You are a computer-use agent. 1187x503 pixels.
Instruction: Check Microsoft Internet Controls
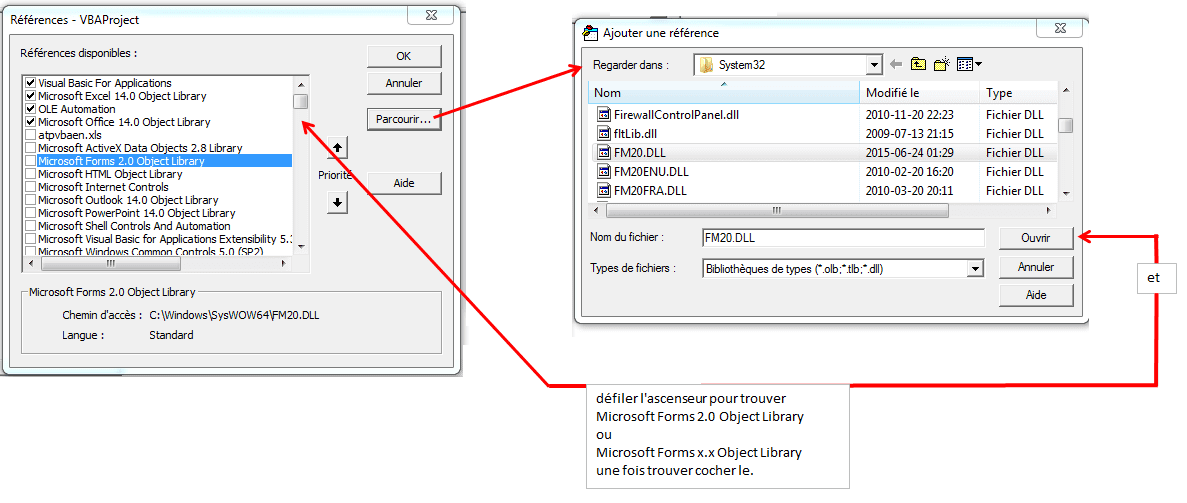coord(30,186)
